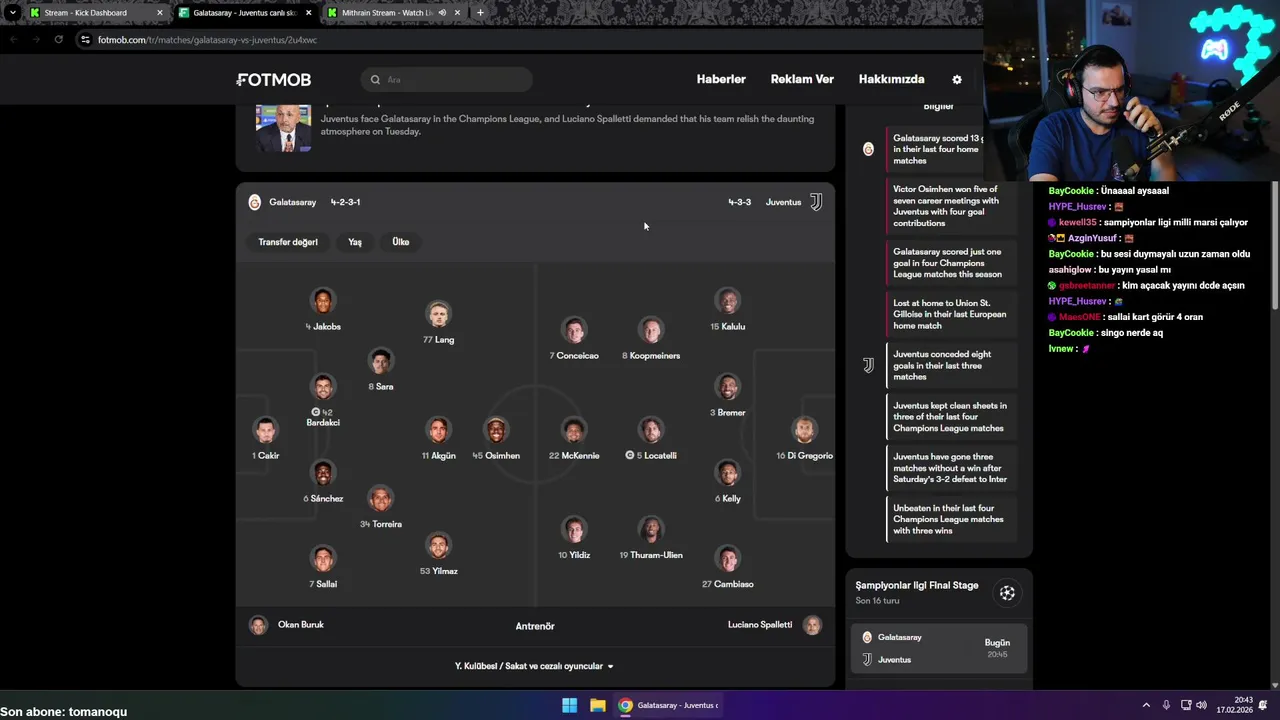The width and height of the screenshot is (1280, 720).
Task: Open a new browser tab
Action: [480, 13]
